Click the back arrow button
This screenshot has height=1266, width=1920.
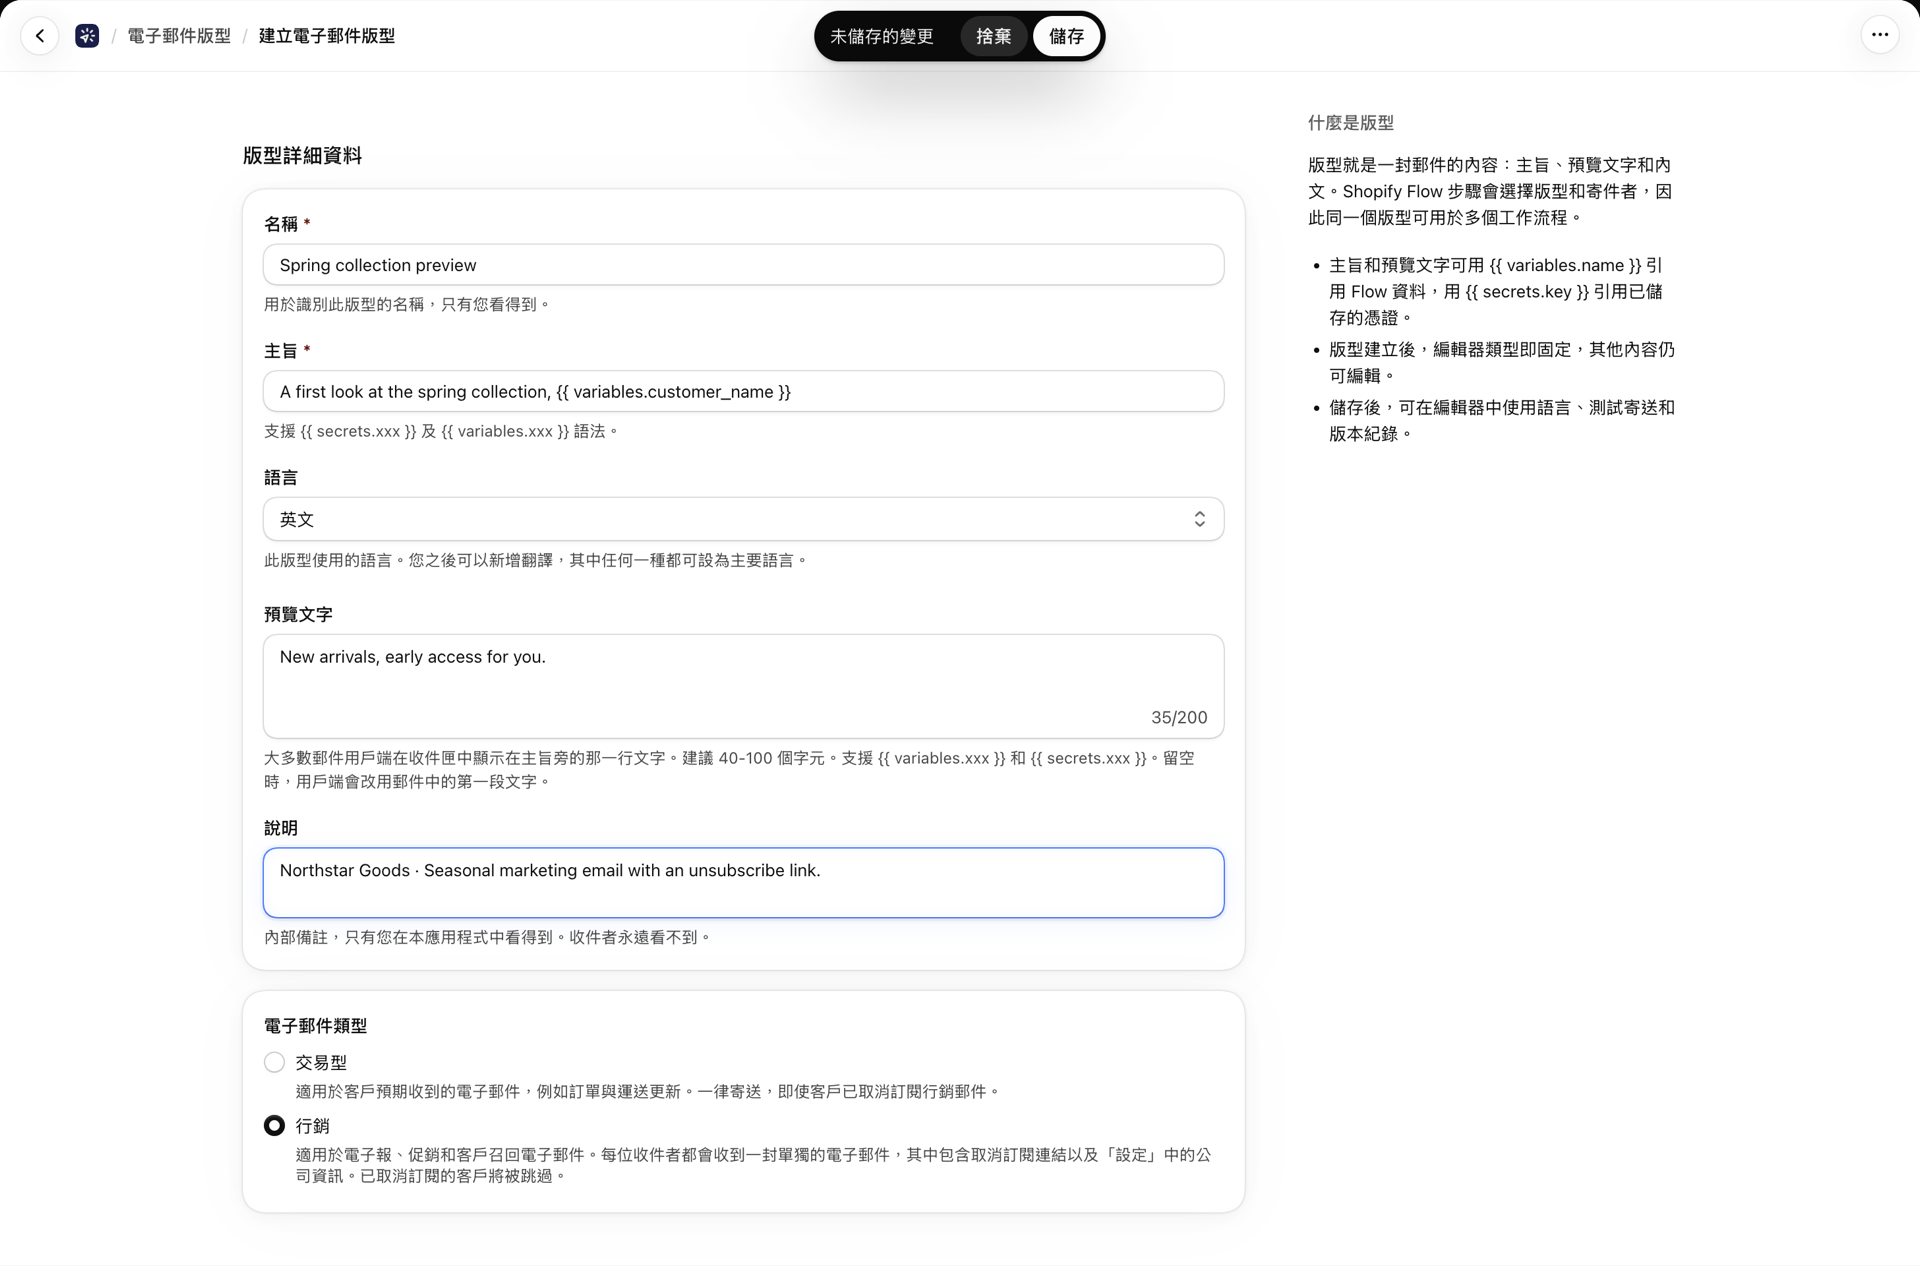[x=40, y=36]
